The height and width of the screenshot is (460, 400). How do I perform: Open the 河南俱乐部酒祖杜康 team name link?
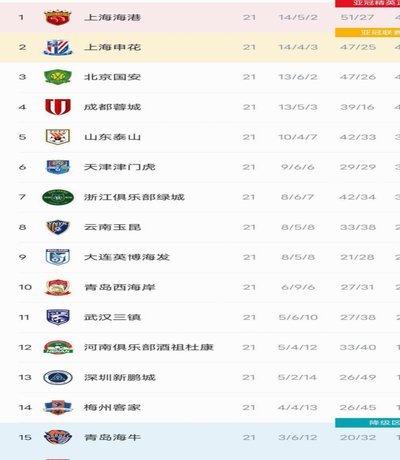click(149, 347)
